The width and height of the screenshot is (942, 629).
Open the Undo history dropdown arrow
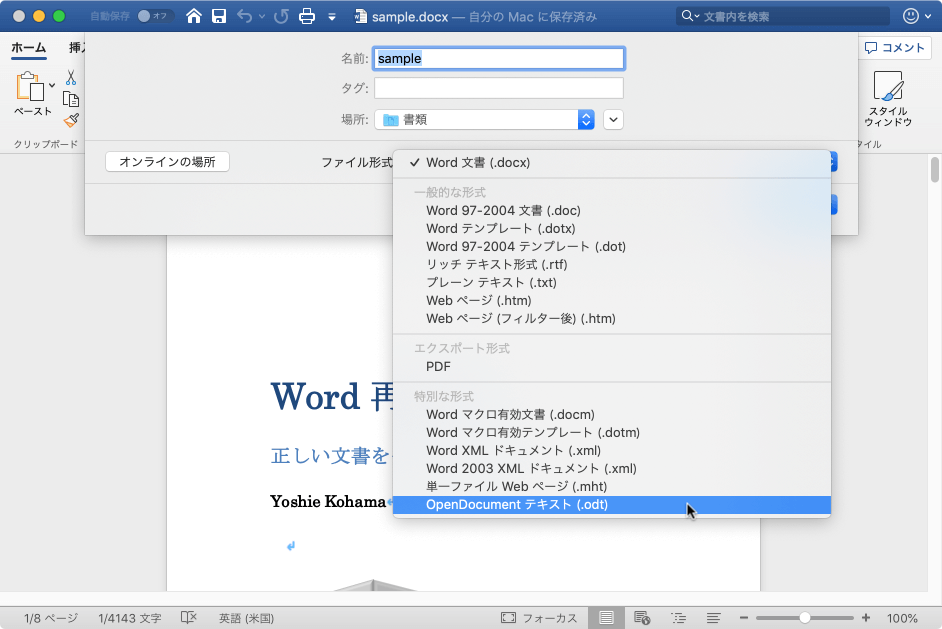[x=262, y=17]
